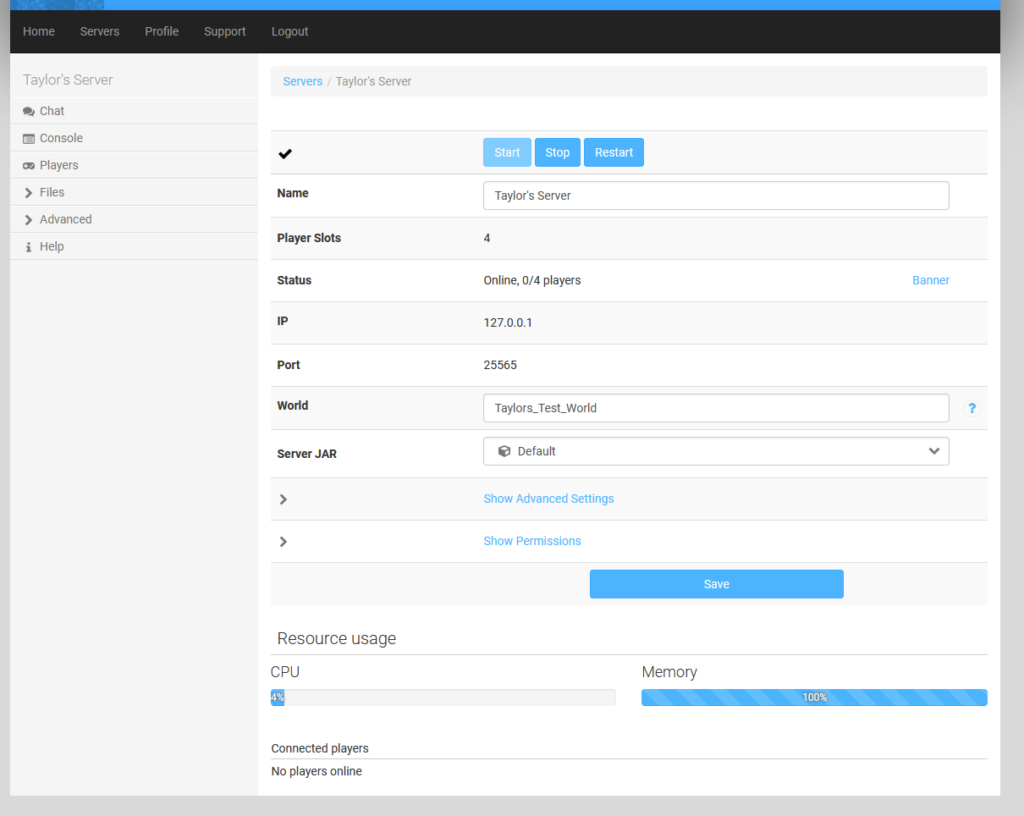1024x816 pixels.
Task: Switch to the Home page
Action: 38,31
